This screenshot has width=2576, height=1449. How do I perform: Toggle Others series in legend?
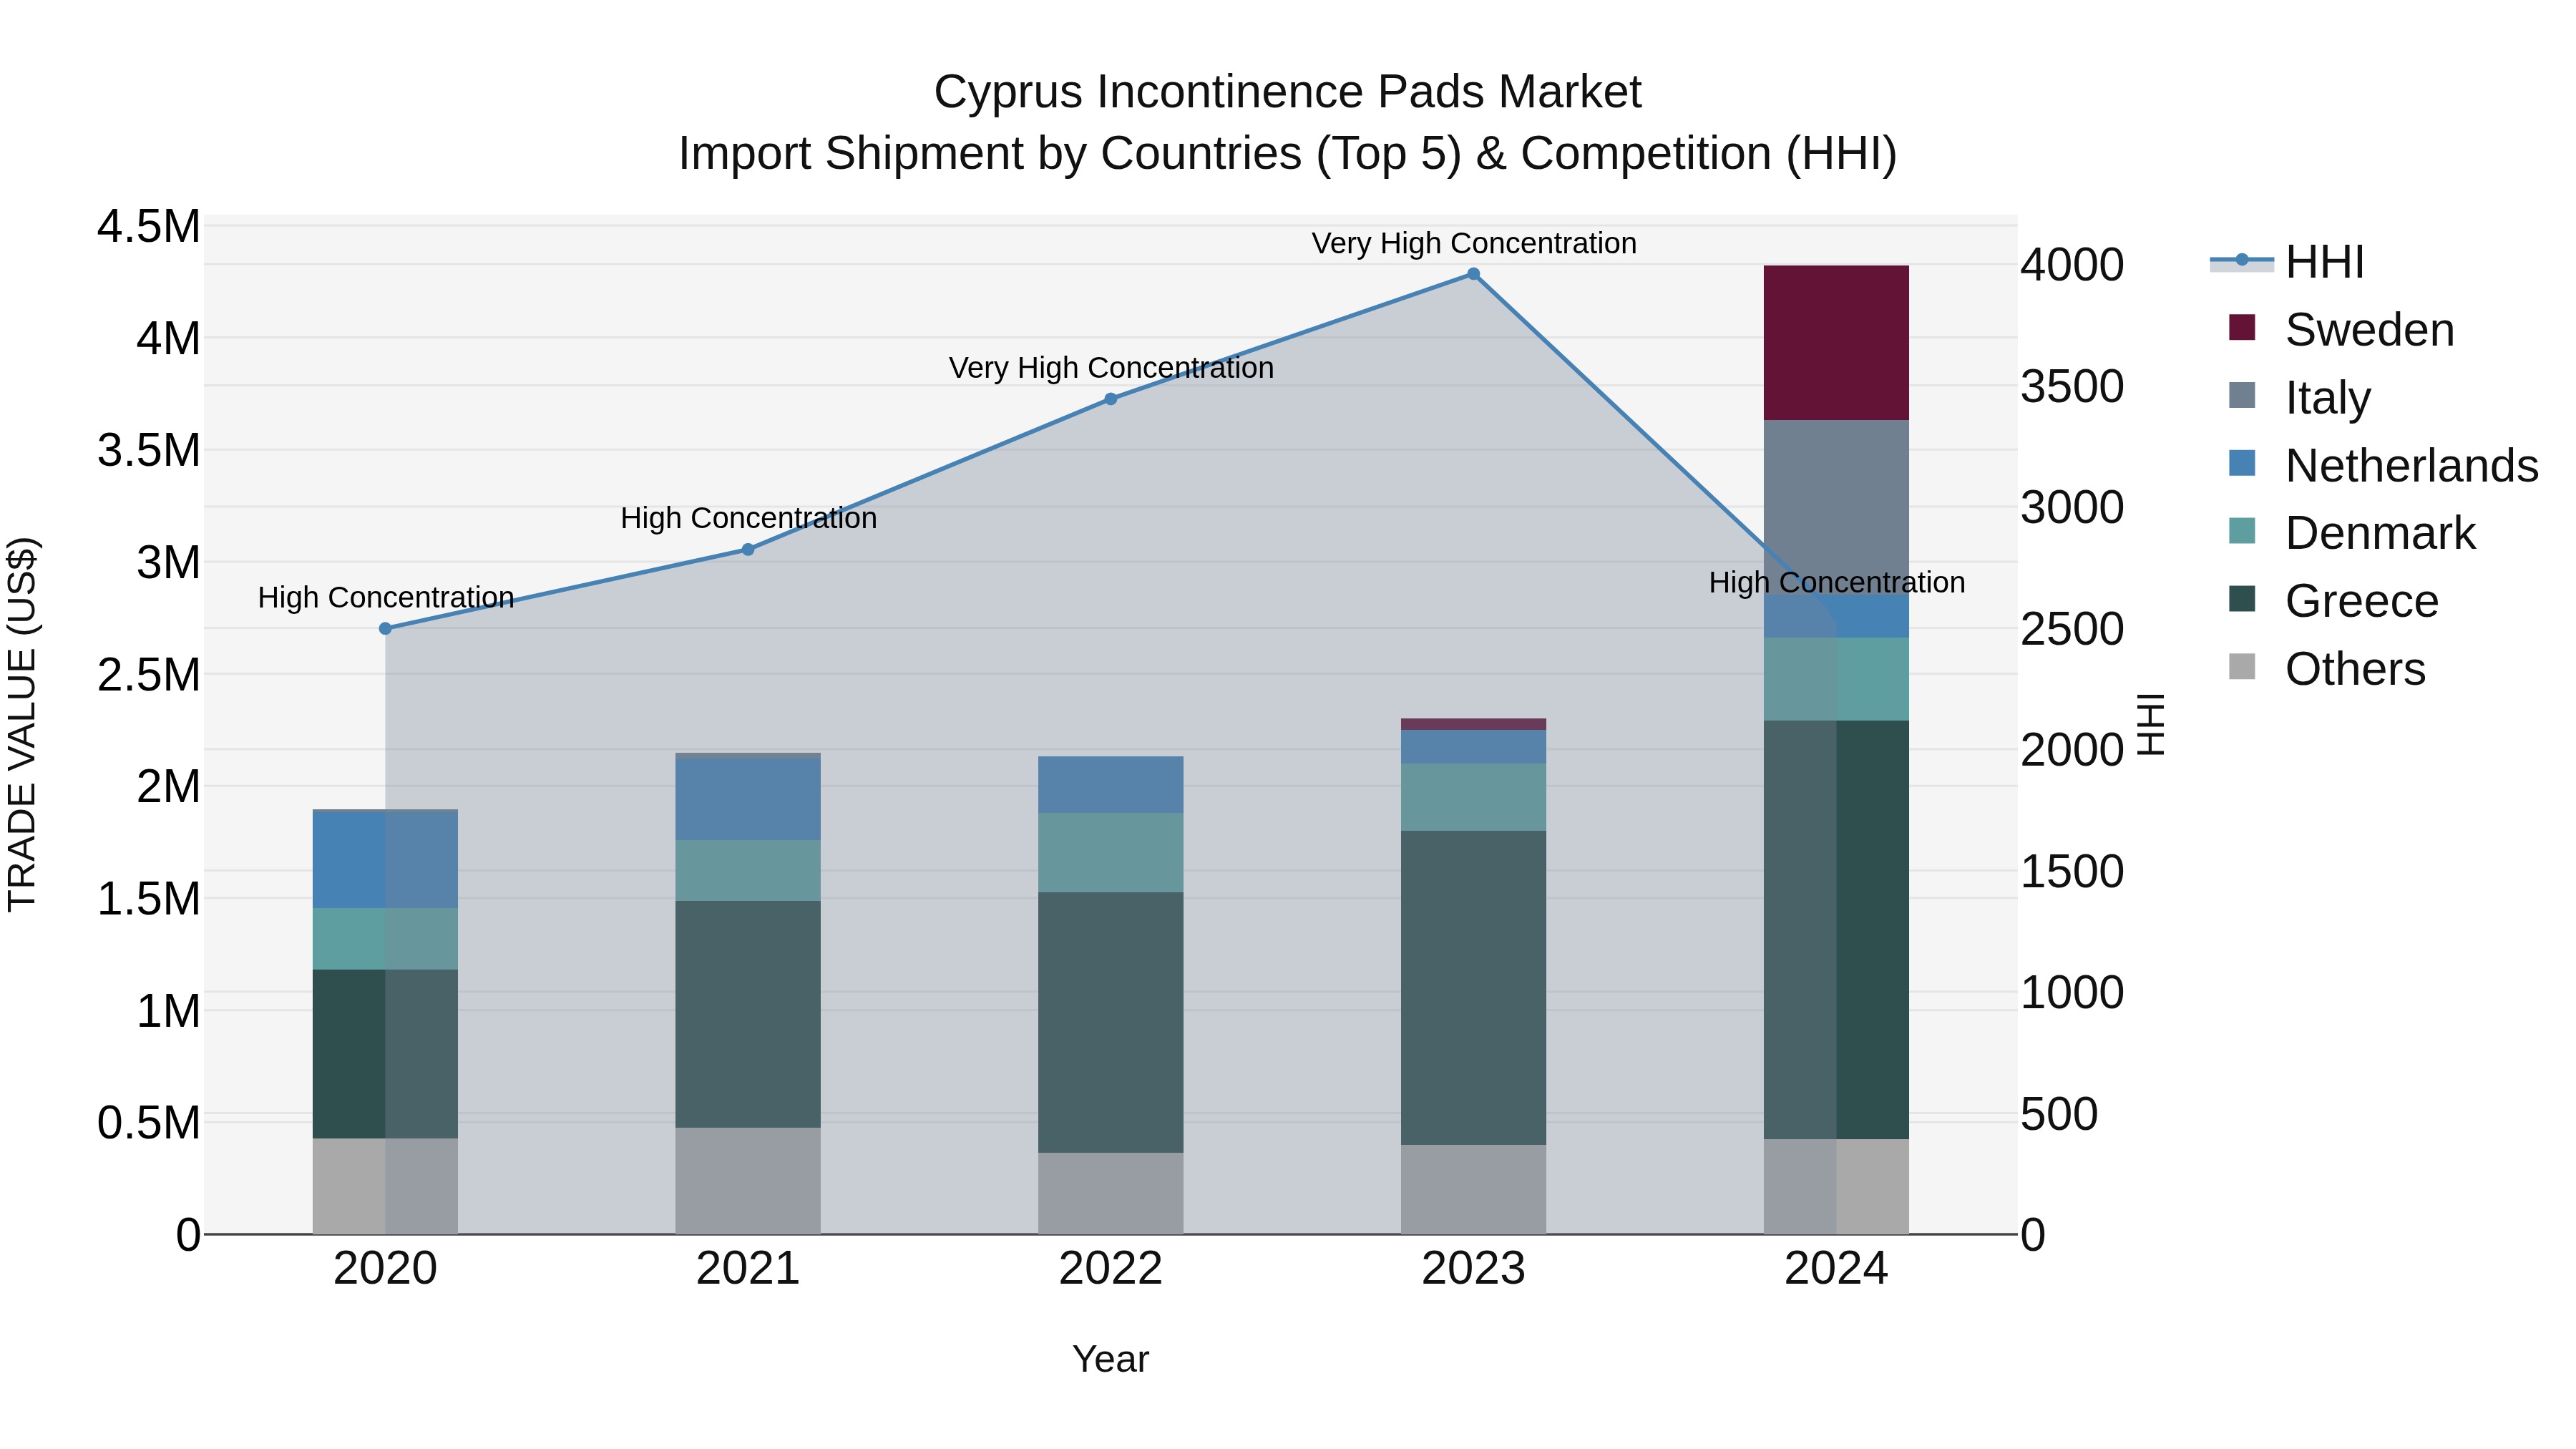2327,669
